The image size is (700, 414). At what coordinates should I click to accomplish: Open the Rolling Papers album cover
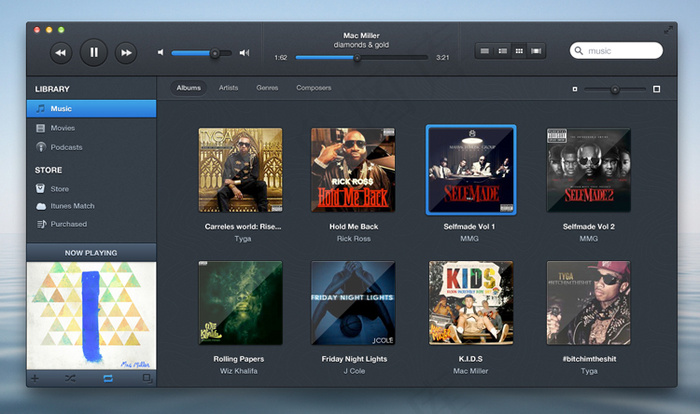tap(241, 303)
